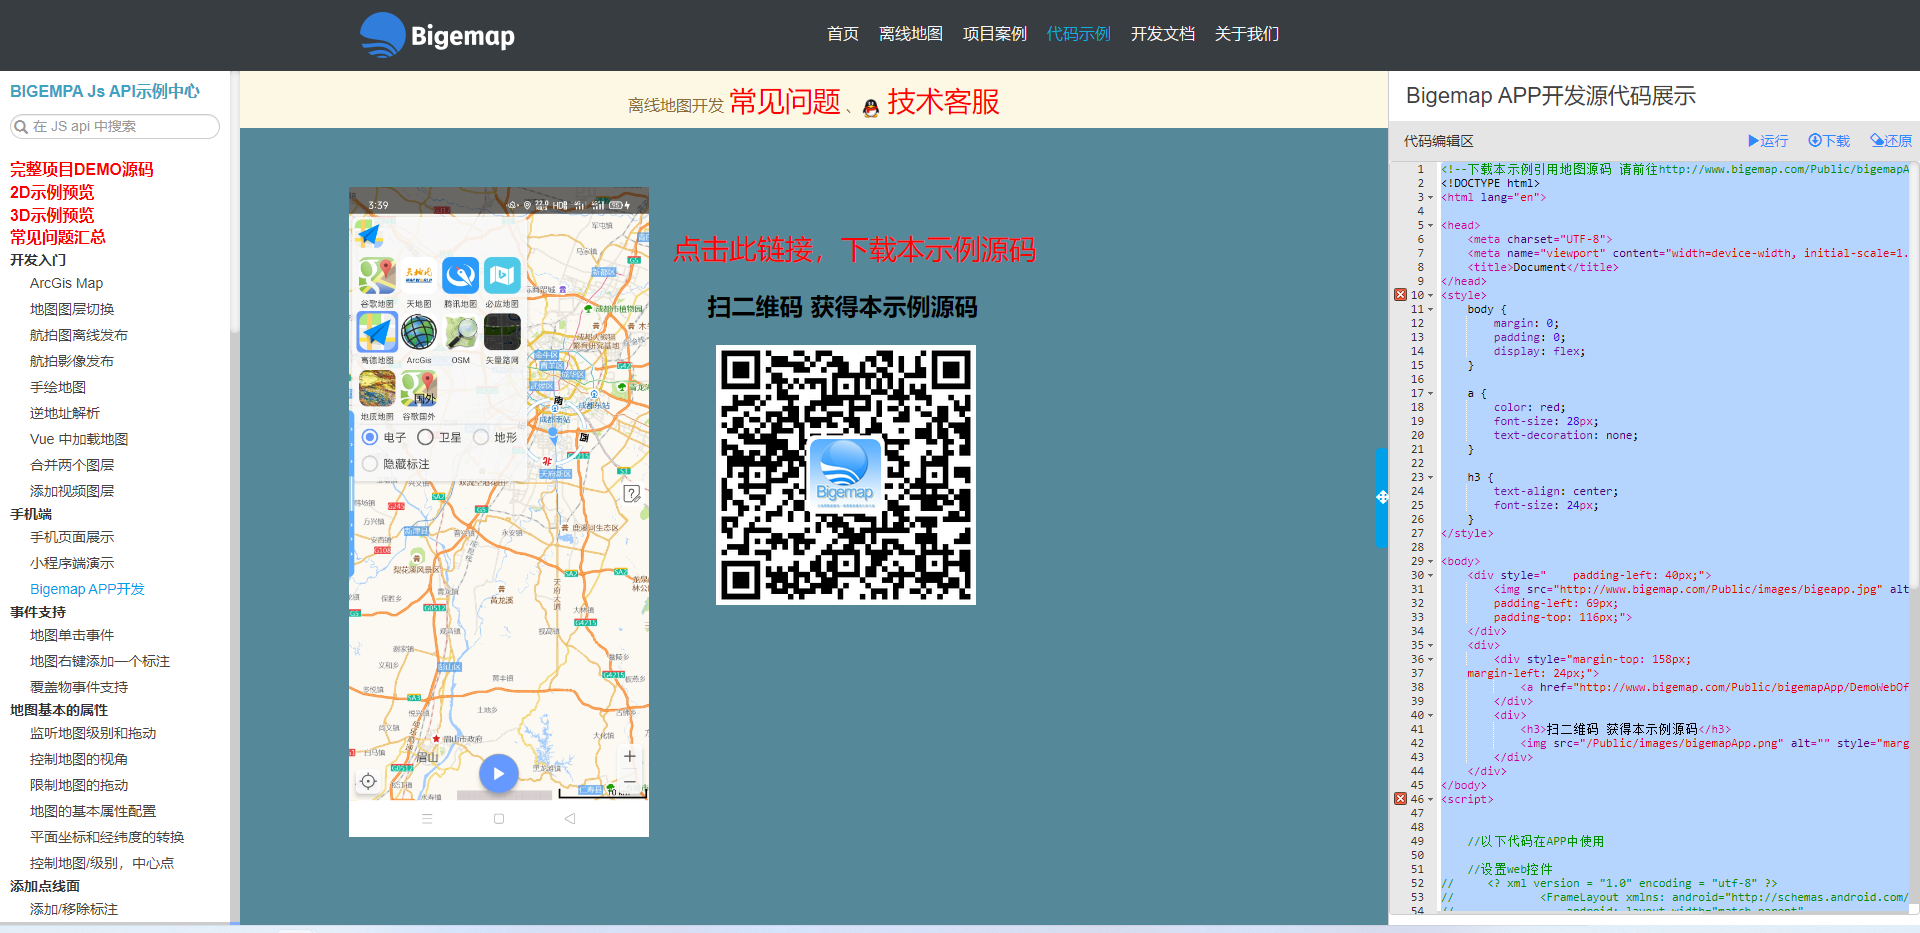
Task: Click the QQ penguin icon beside 技术客服
Action: pyautogui.click(x=870, y=107)
